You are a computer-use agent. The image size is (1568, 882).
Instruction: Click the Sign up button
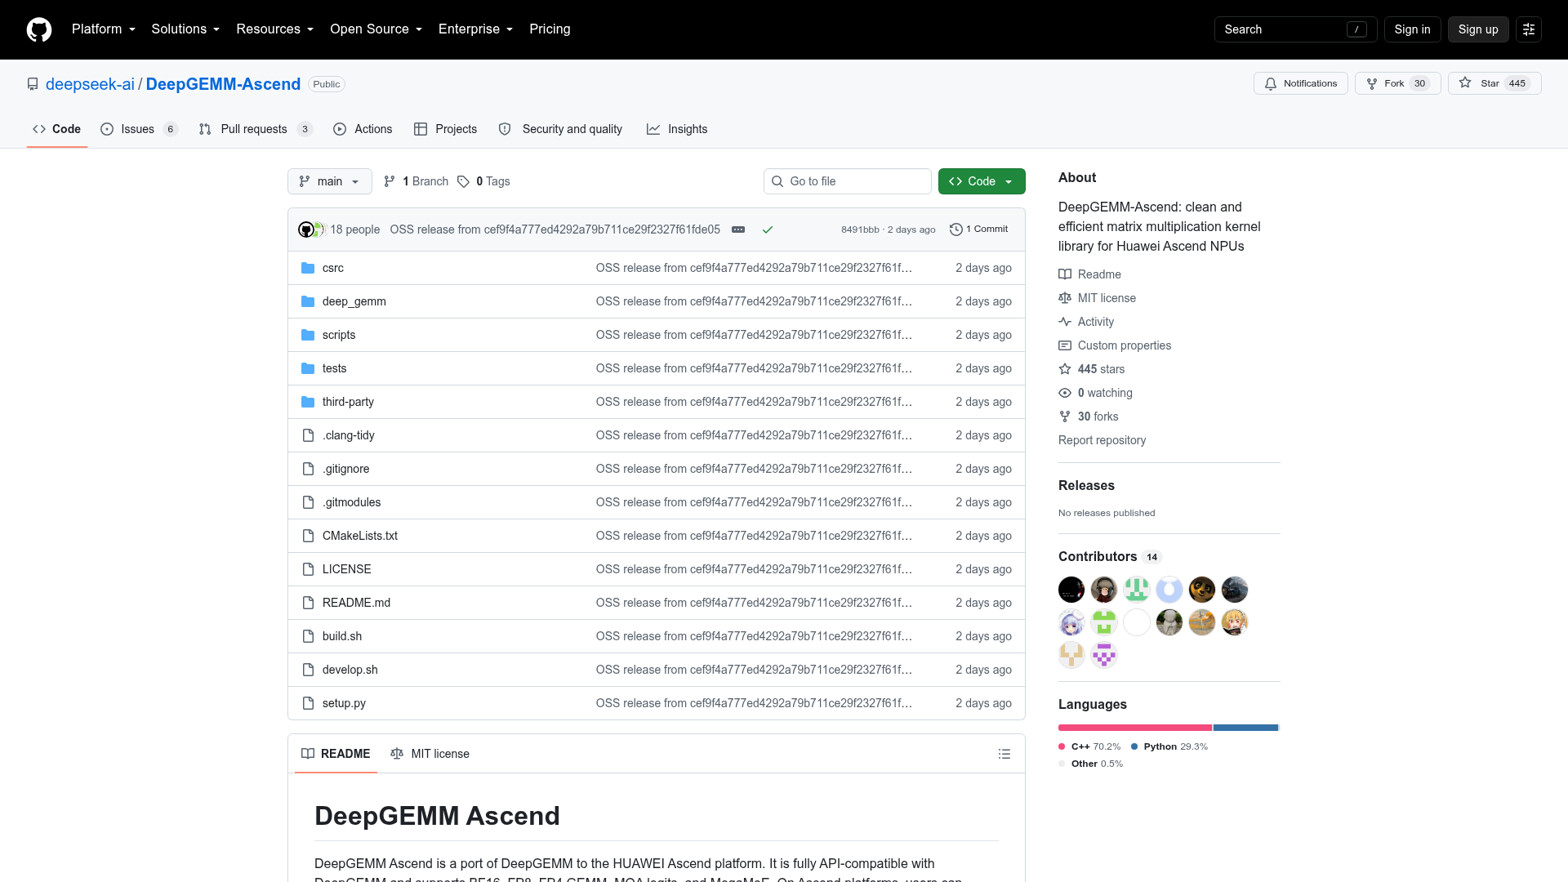click(x=1477, y=29)
